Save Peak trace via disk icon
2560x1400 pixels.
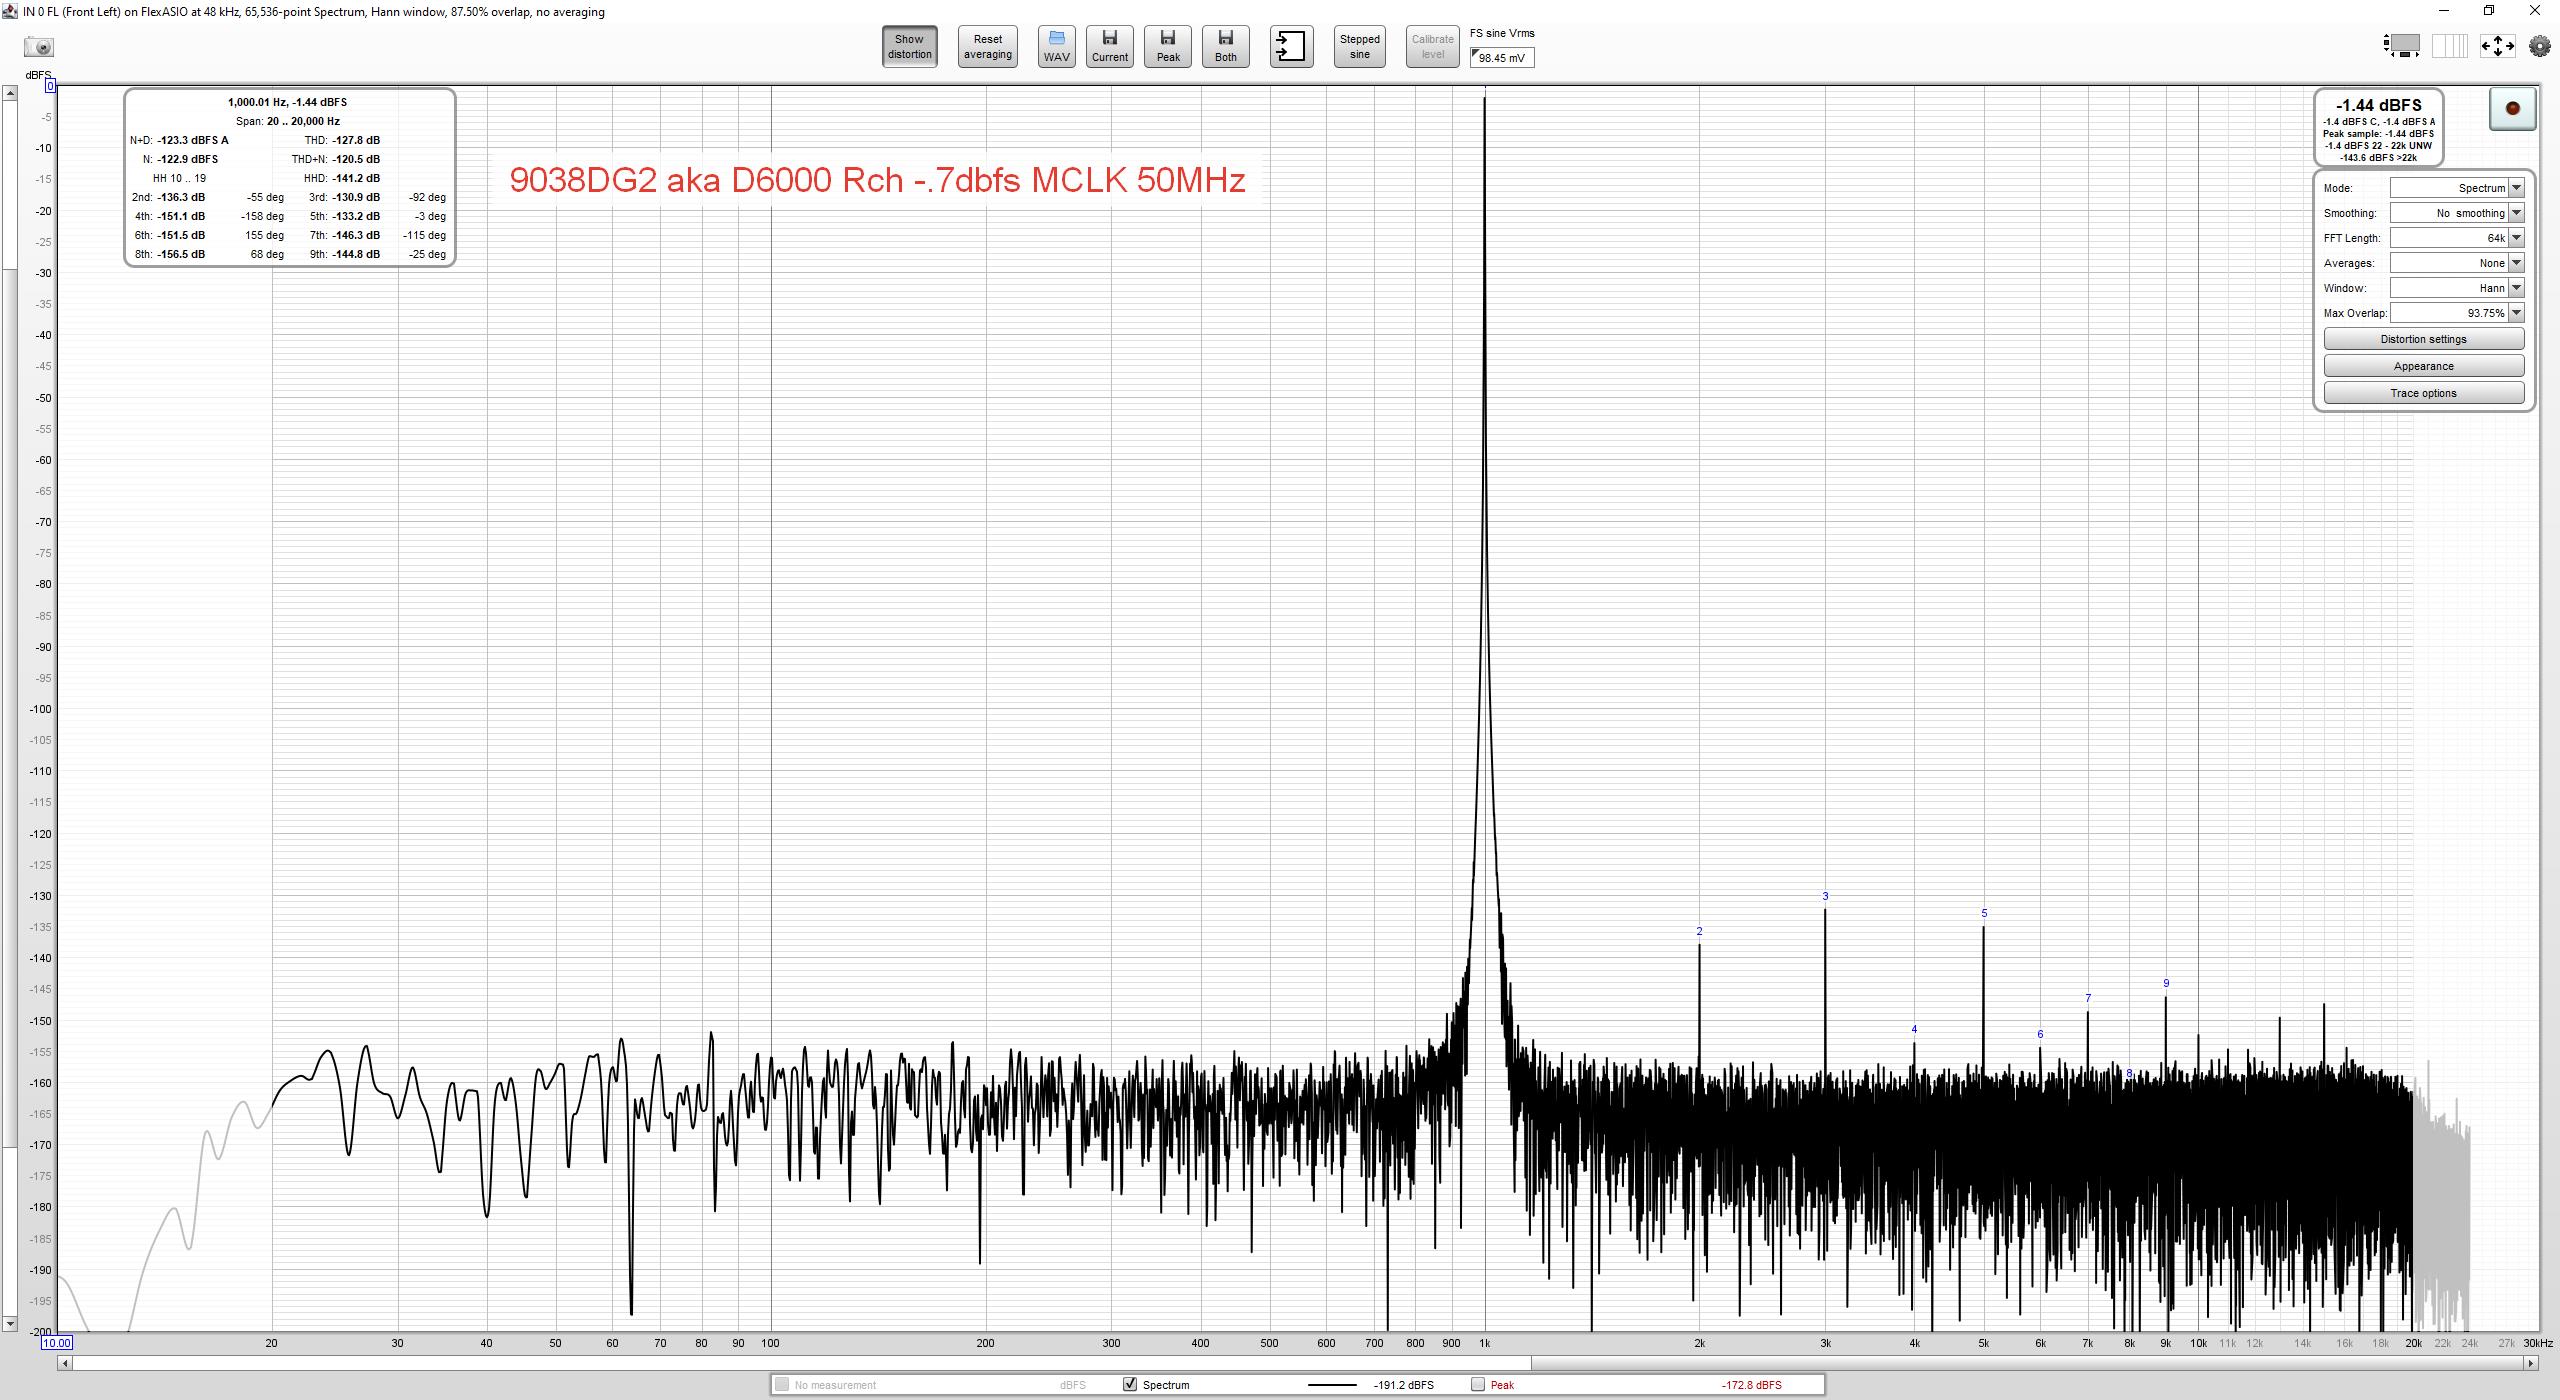pos(1167,46)
